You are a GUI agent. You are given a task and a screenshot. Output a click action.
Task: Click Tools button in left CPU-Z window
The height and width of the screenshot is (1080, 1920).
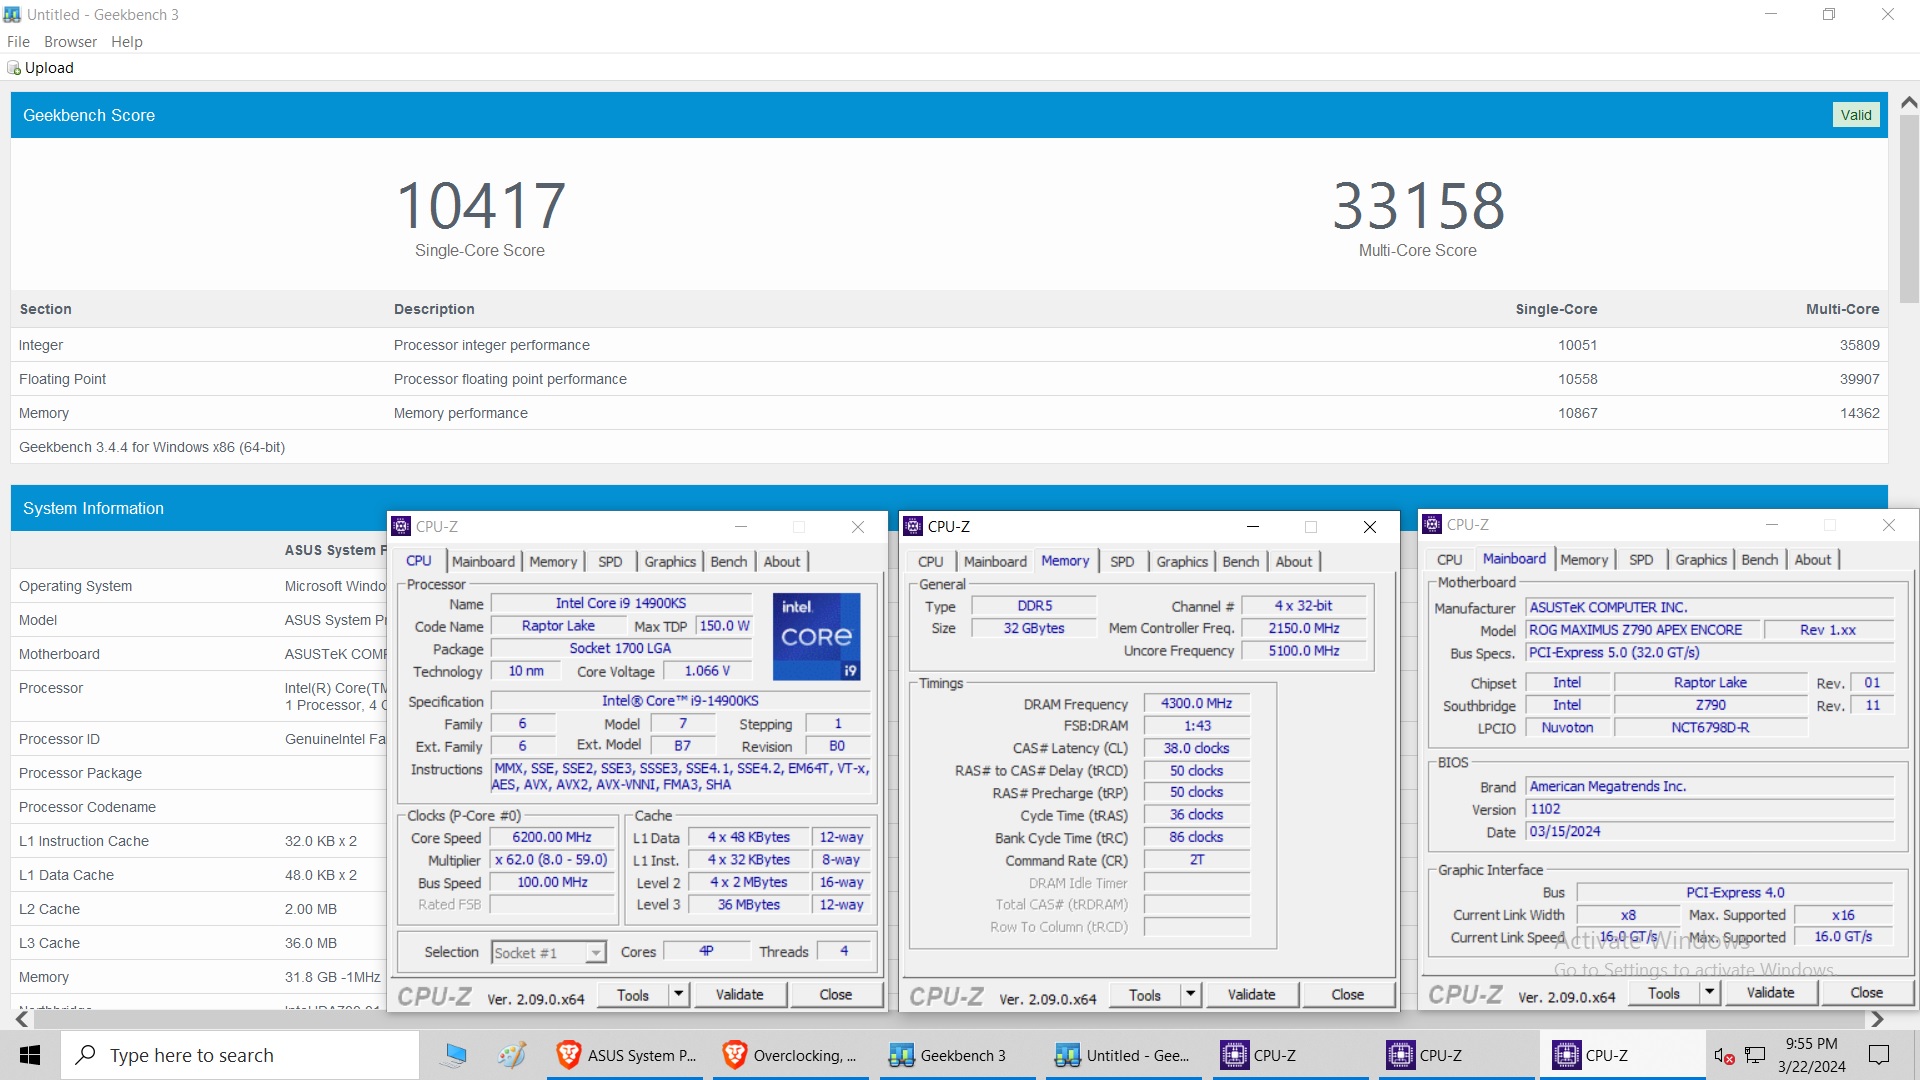tap(633, 994)
